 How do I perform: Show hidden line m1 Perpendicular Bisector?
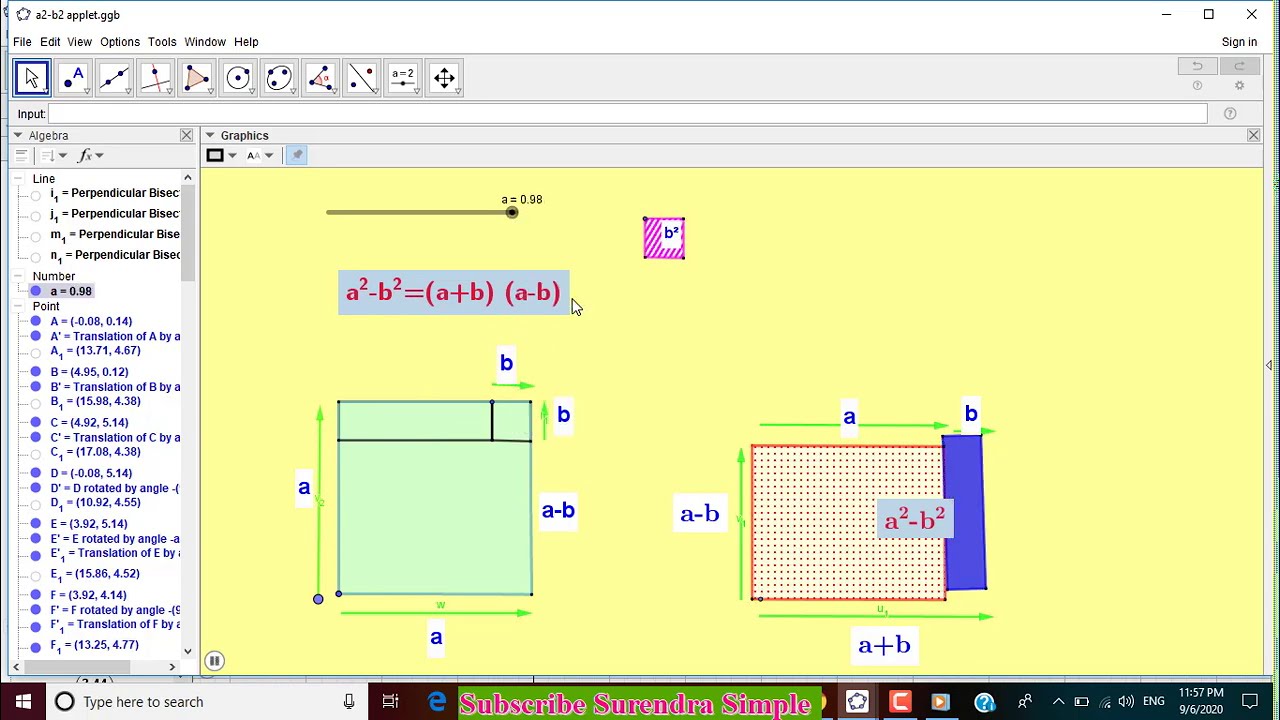(36, 235)
